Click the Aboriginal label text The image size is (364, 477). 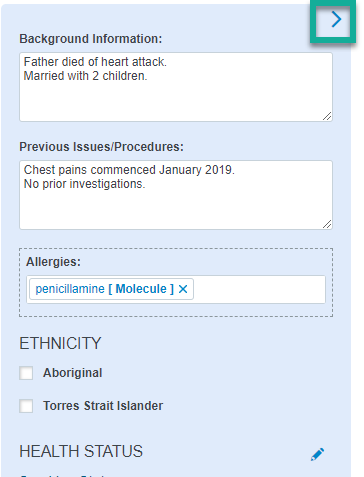(x=73, y=373)
